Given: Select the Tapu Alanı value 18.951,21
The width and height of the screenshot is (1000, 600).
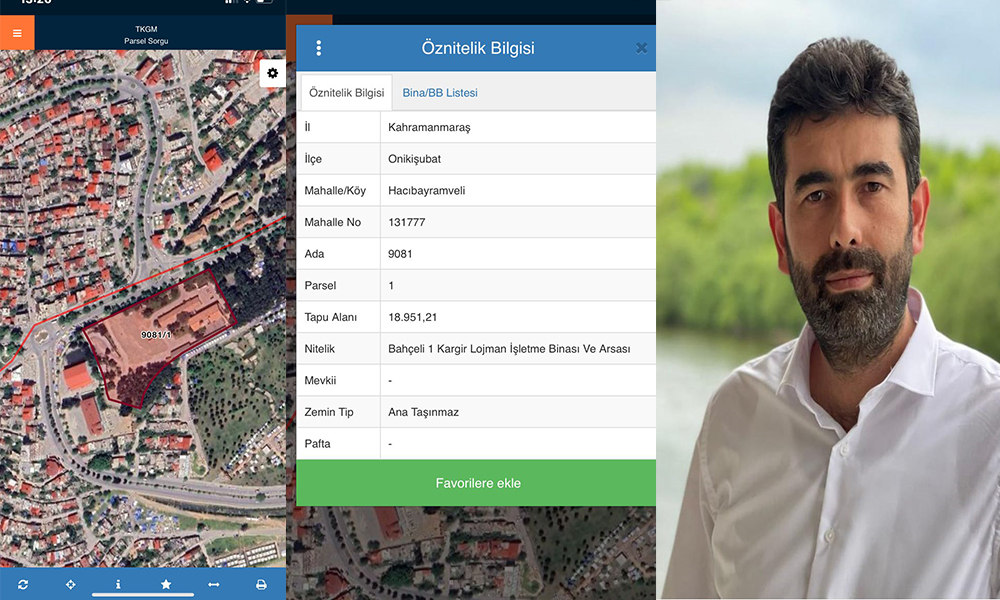Looking at the screenshot, I should [412, 317].
